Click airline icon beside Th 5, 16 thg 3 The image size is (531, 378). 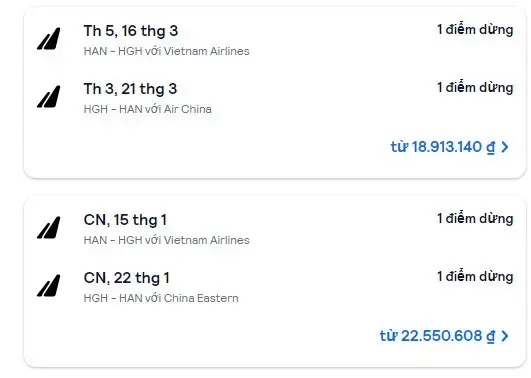[x=49, y=39]
